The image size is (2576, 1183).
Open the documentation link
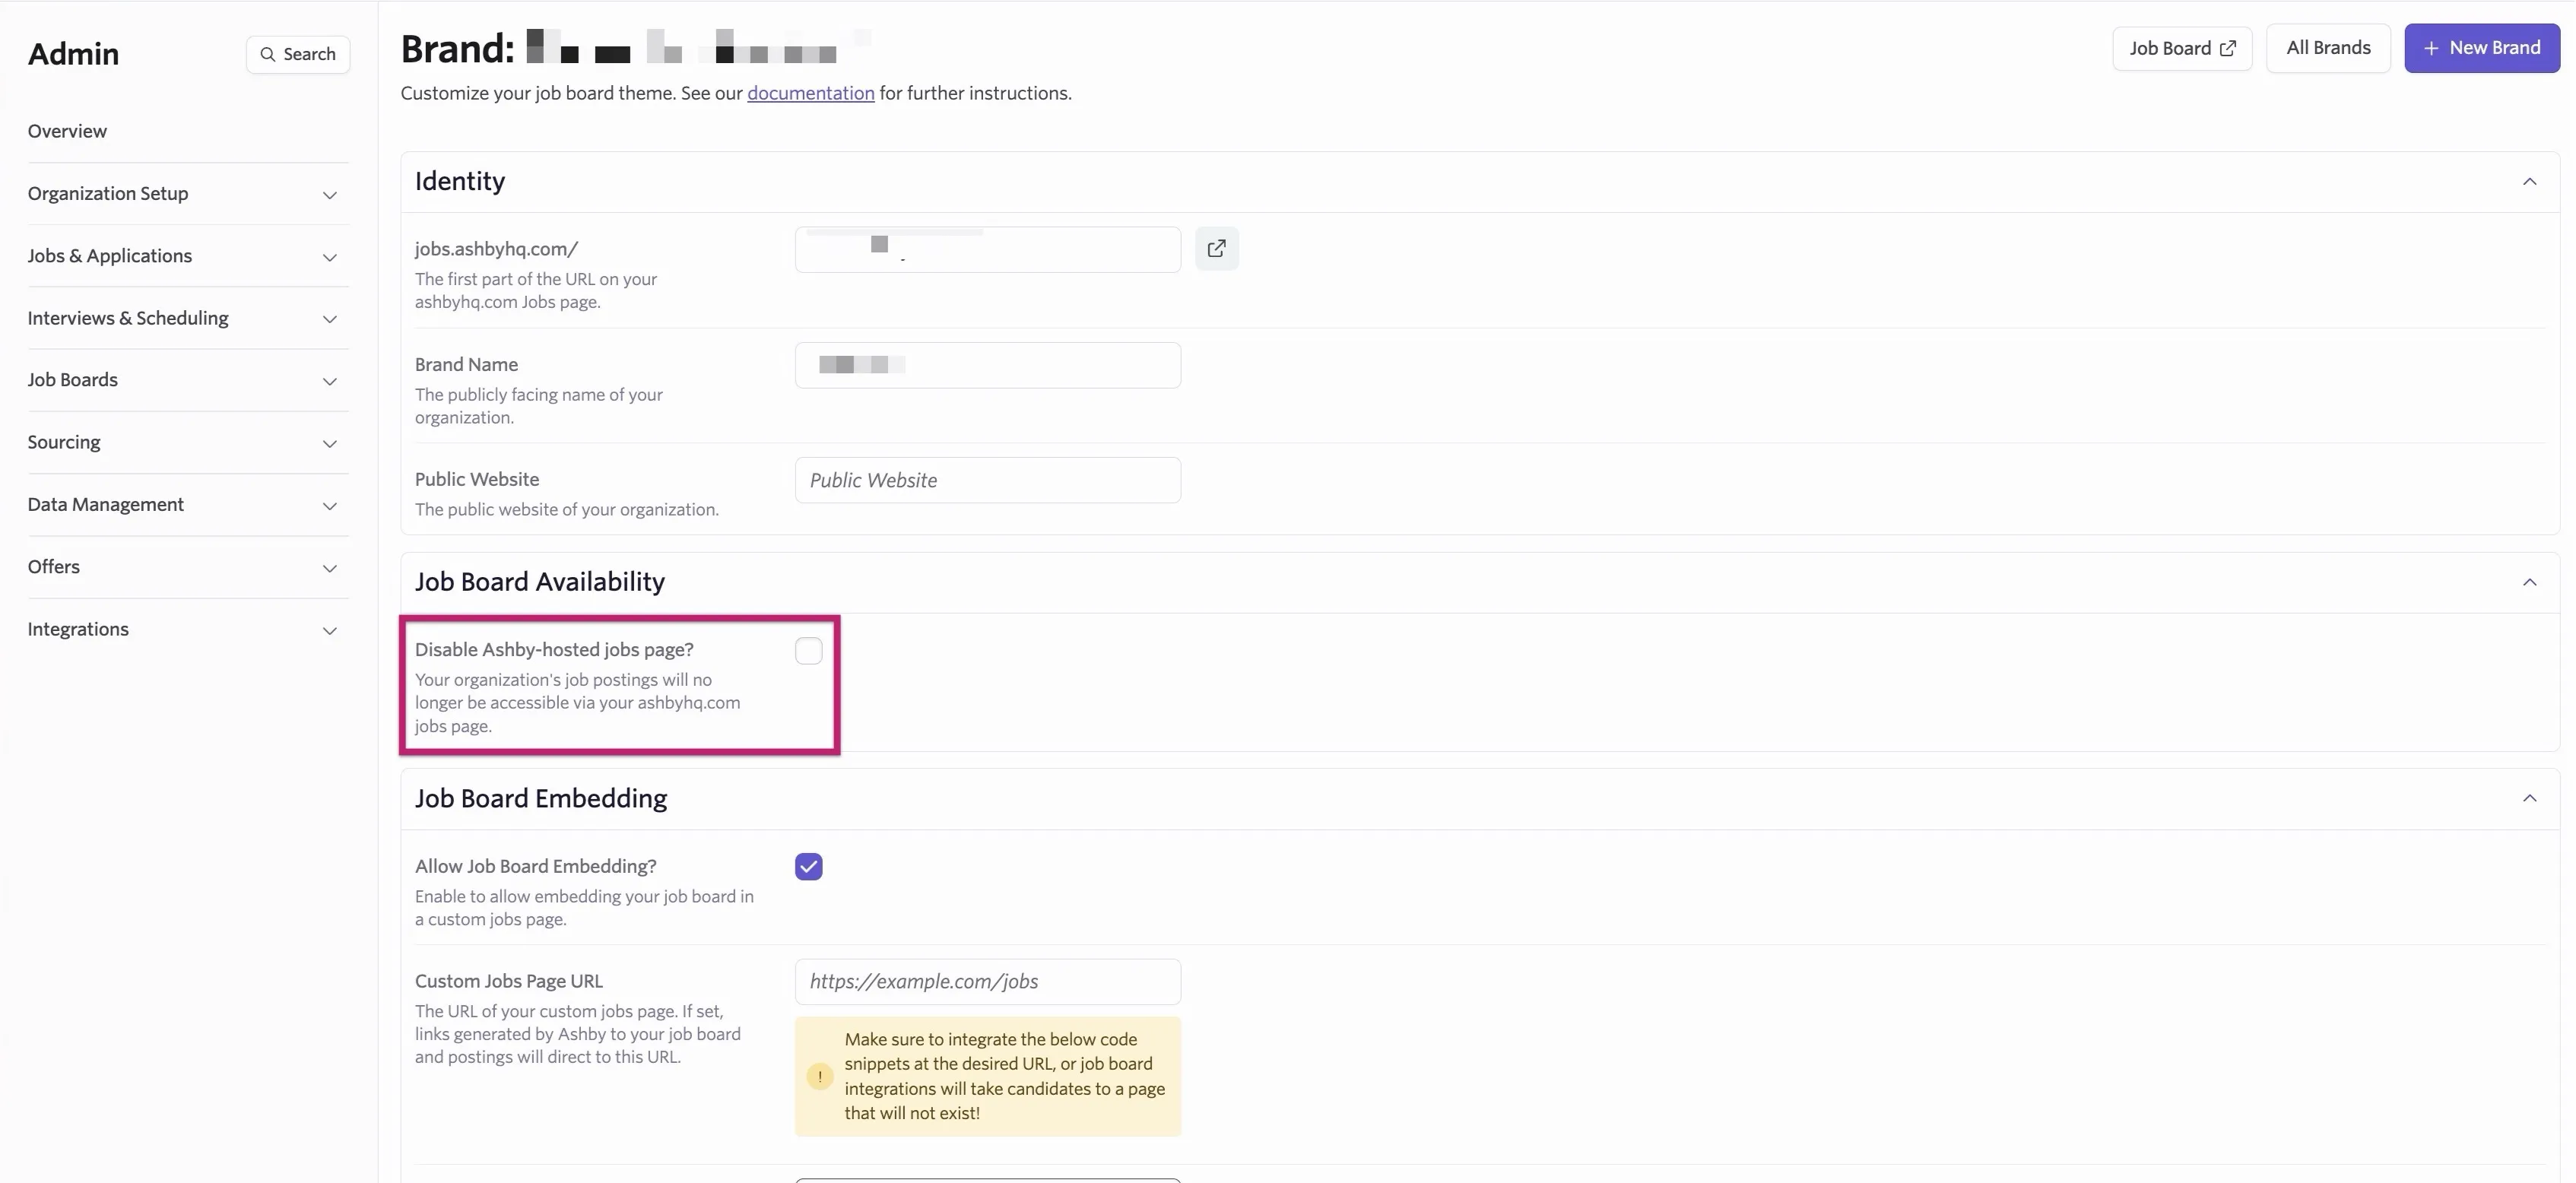pyautogui.click(x=810, y=93)
